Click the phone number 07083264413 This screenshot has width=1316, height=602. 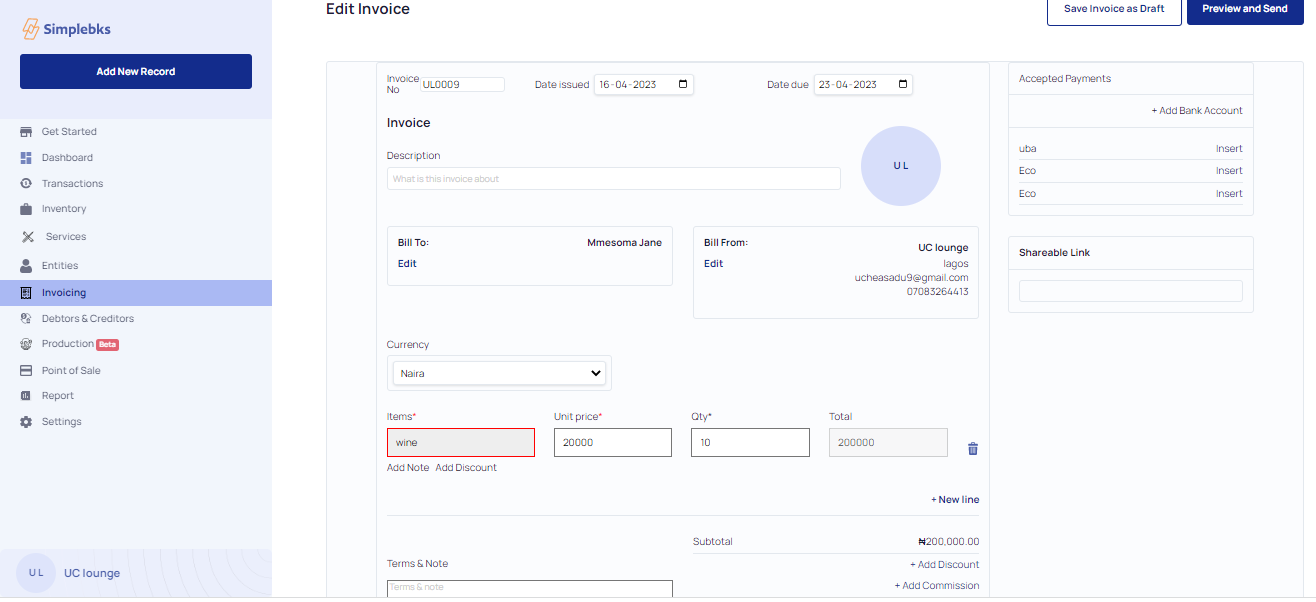pyautogui.click(x=937, y=292)
